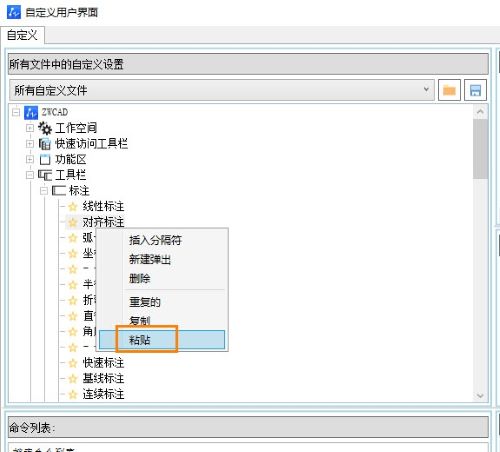
Task: Click the gear icon beside 工作空间
Action: click(45, 128)
